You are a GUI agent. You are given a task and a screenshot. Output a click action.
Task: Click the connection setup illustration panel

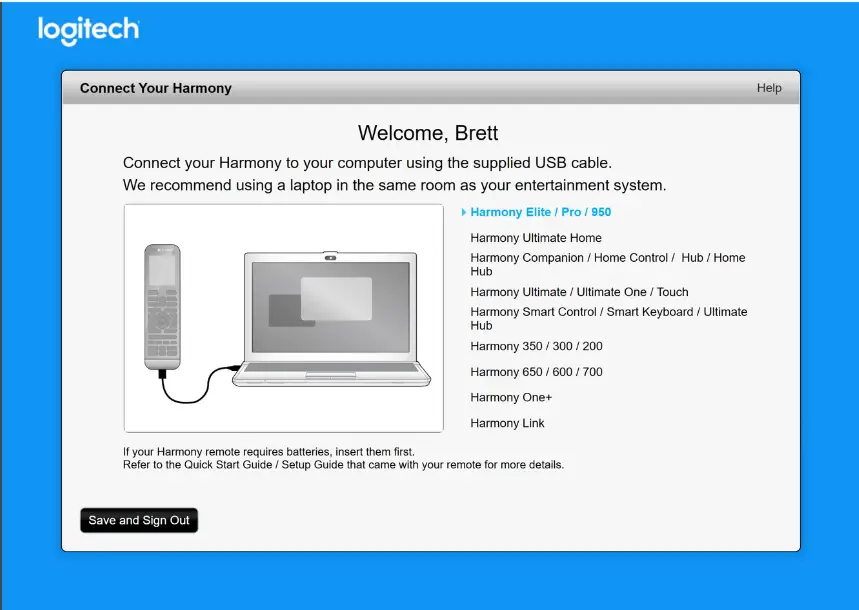coord(282,318)
